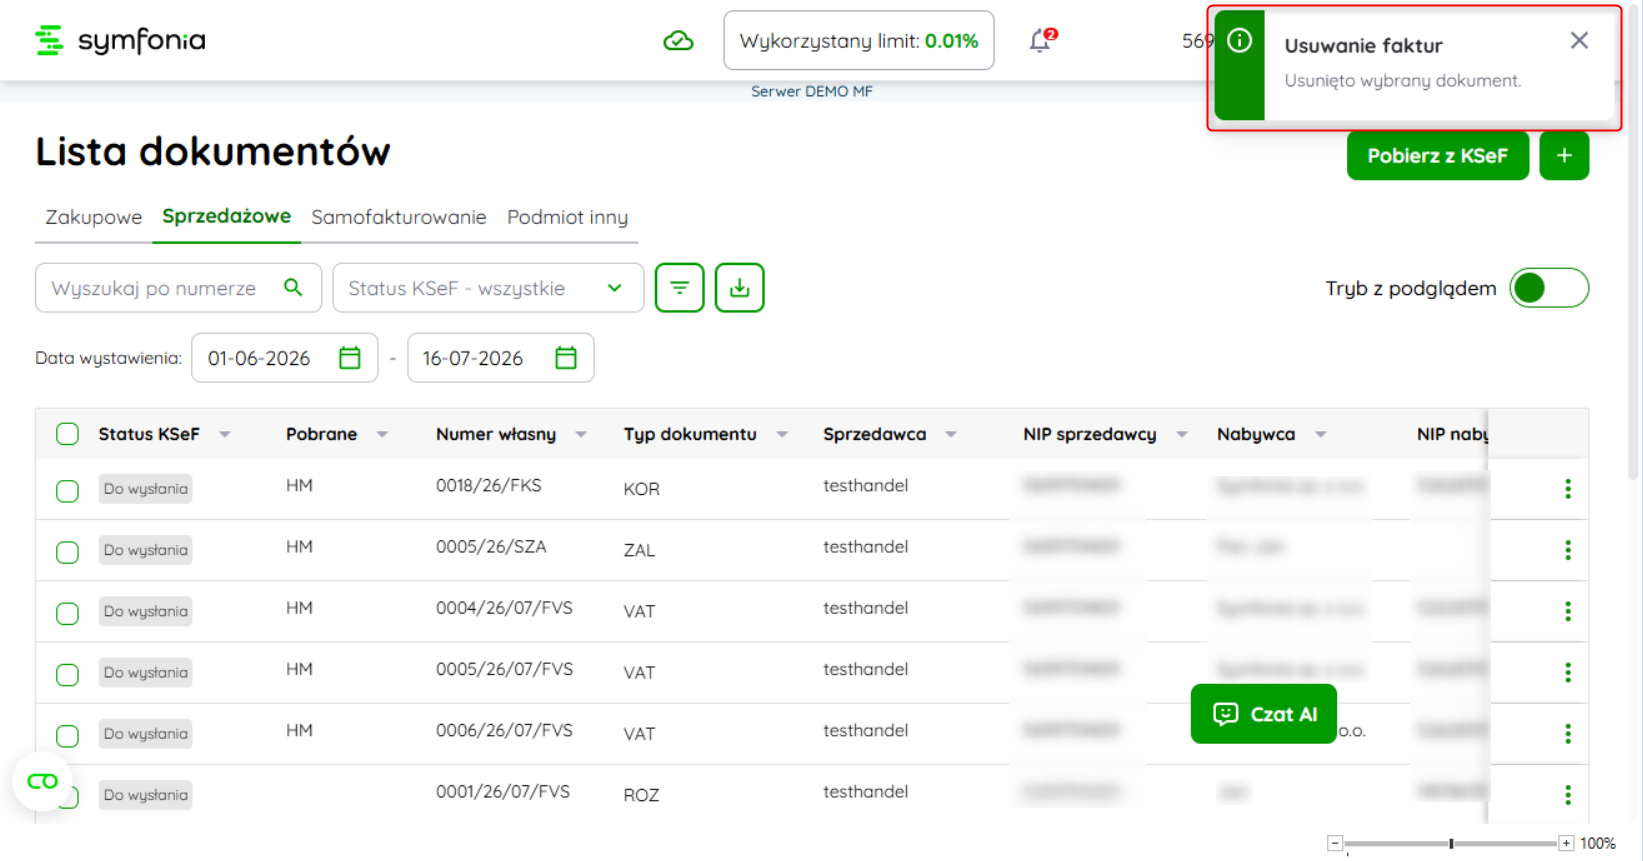The height and width of the screenshot is (861, 1643).
Task: Open Pobrane column filter arrow
Action: [x=382, y=434]
